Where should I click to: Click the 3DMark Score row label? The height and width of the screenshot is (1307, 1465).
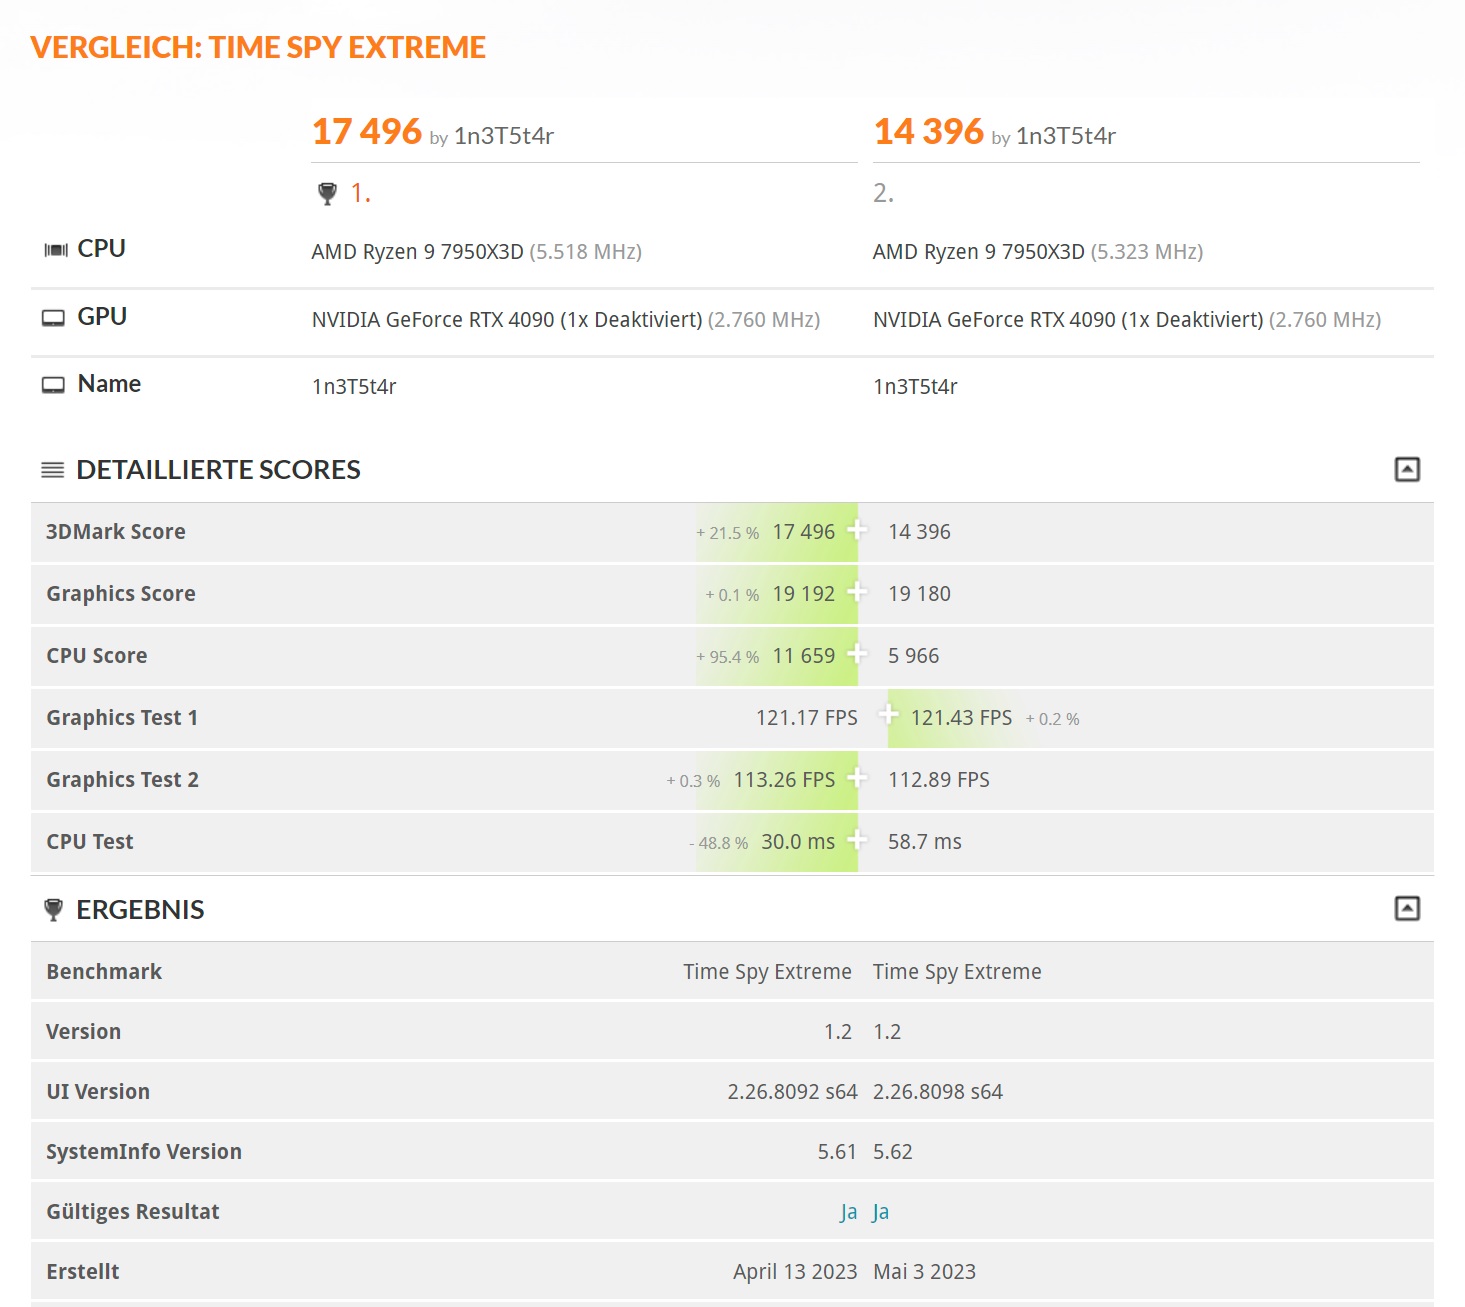[116, 532]
